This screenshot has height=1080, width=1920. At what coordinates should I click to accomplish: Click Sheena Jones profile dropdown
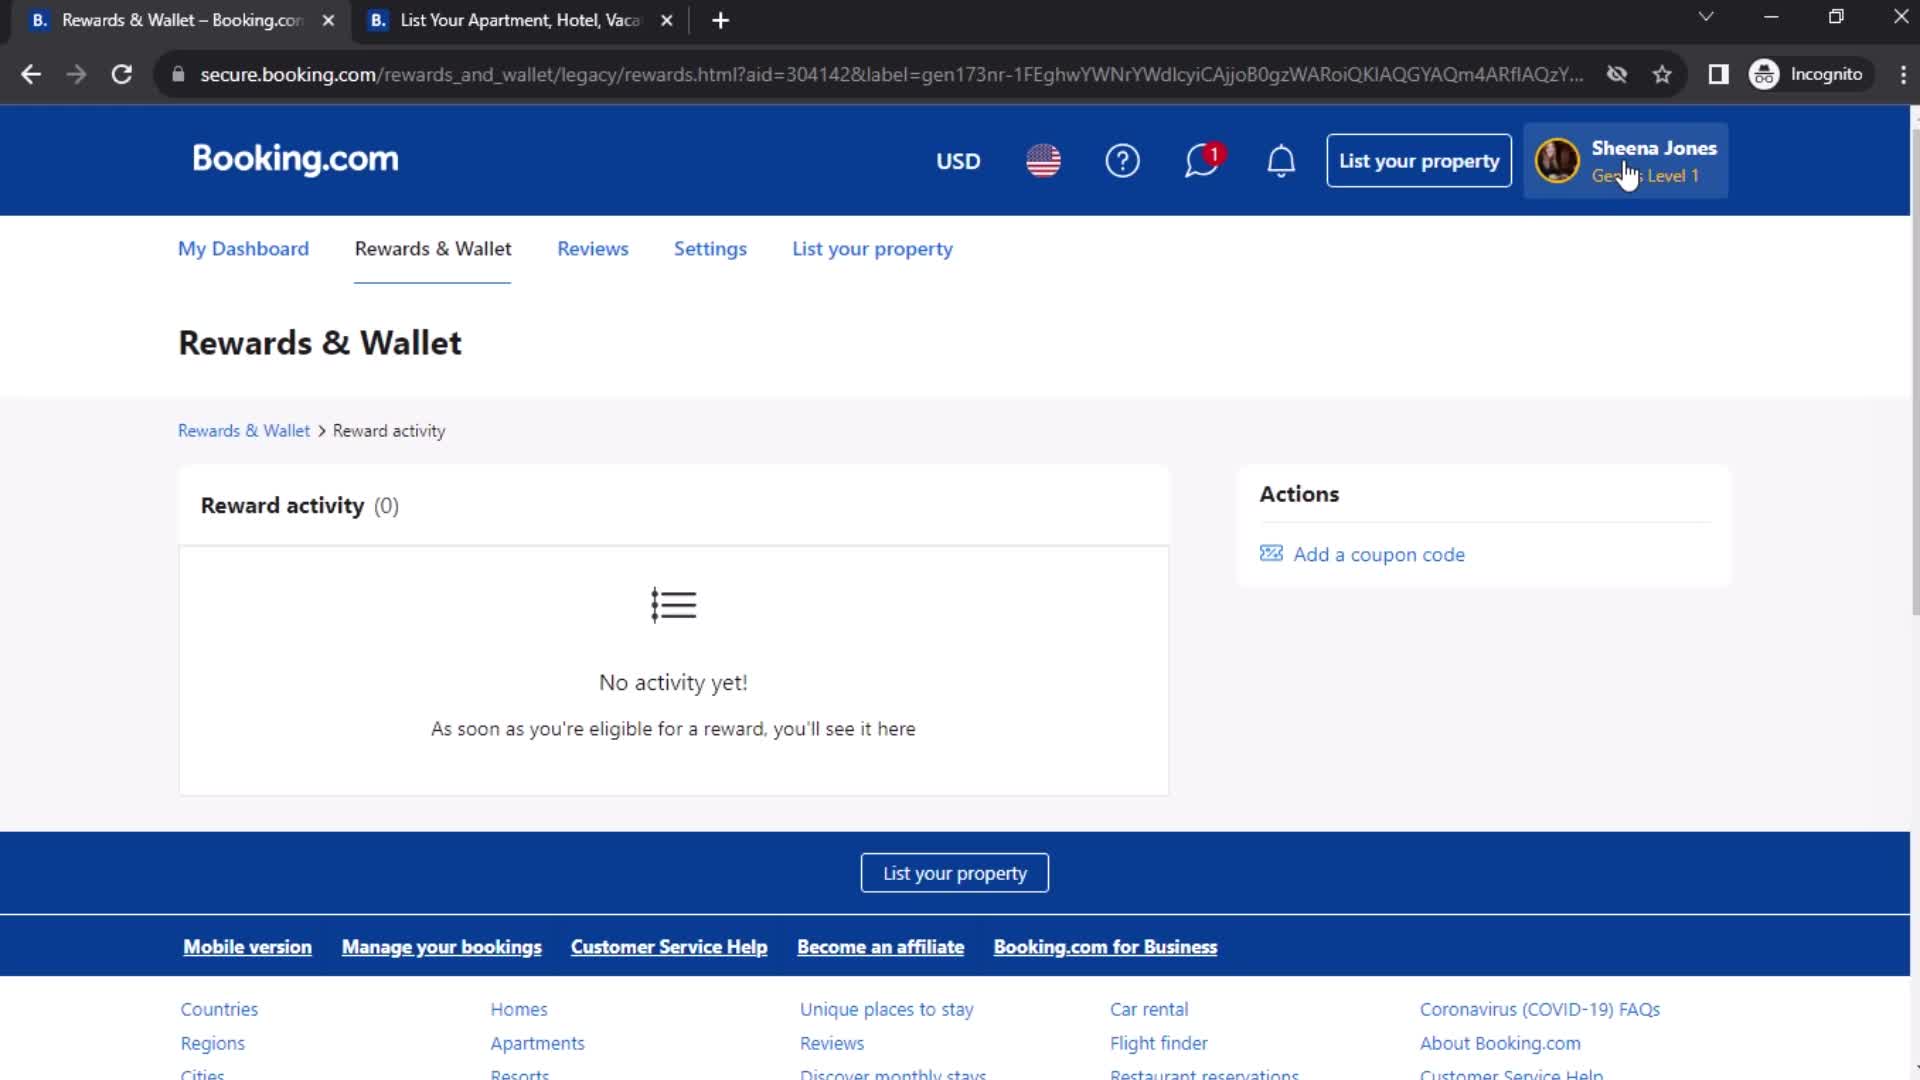[x=1625, y=160]
